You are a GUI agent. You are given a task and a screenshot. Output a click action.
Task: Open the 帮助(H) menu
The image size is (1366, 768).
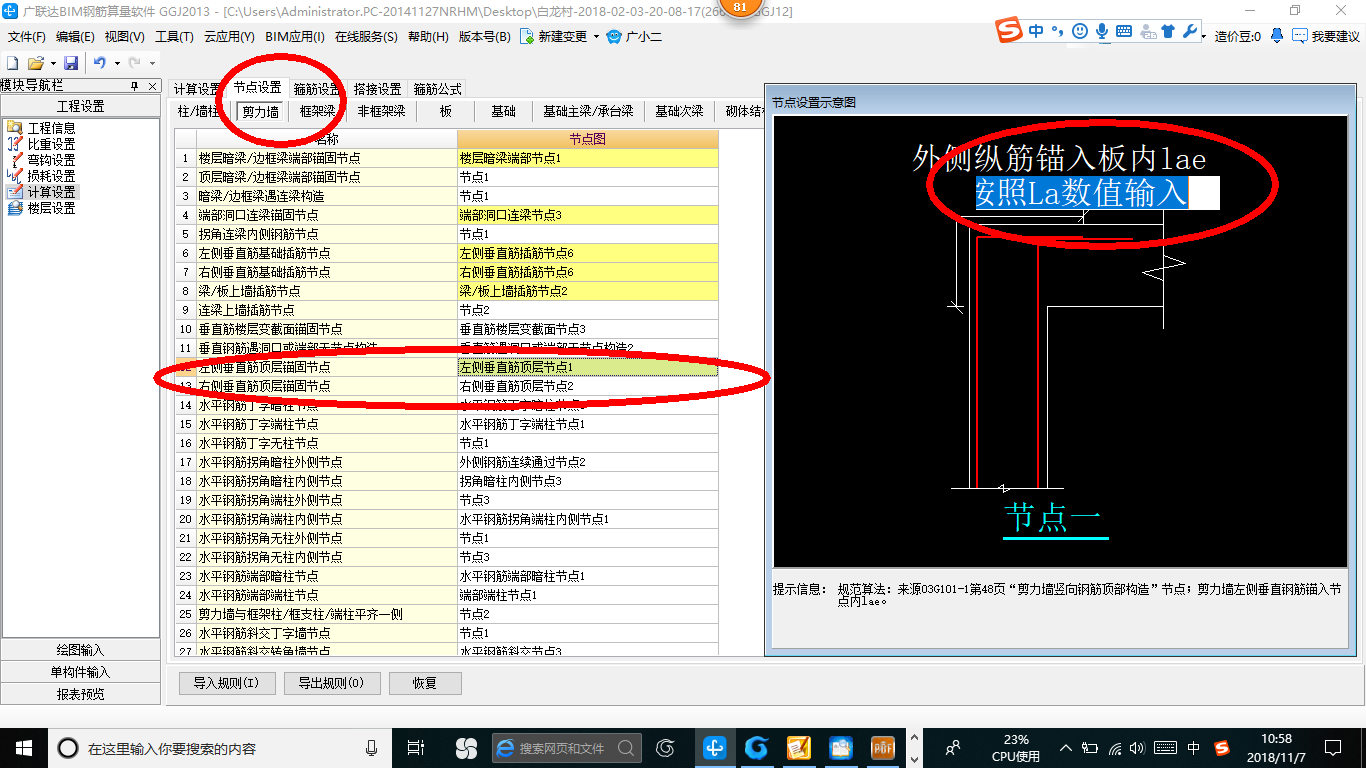tap(429, 37)
